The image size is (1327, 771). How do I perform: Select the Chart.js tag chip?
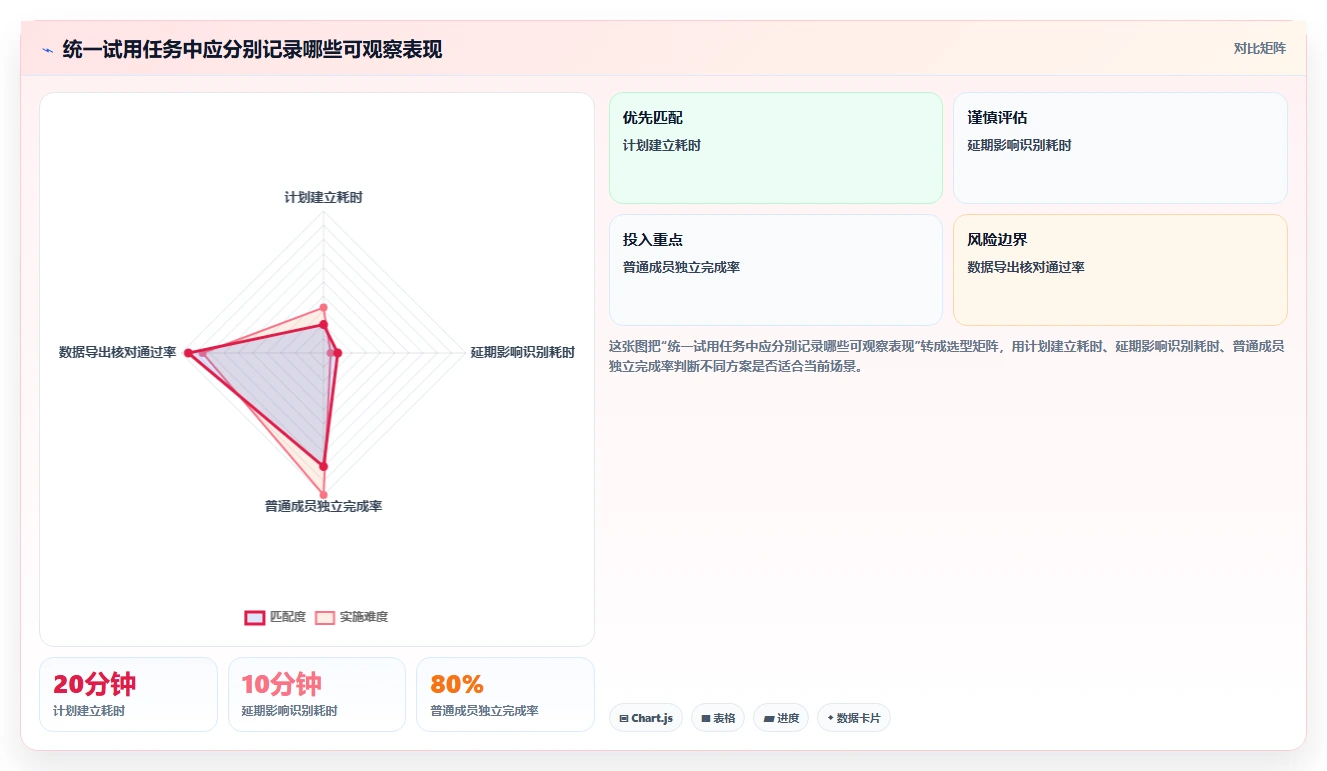[x=646, y=718]
